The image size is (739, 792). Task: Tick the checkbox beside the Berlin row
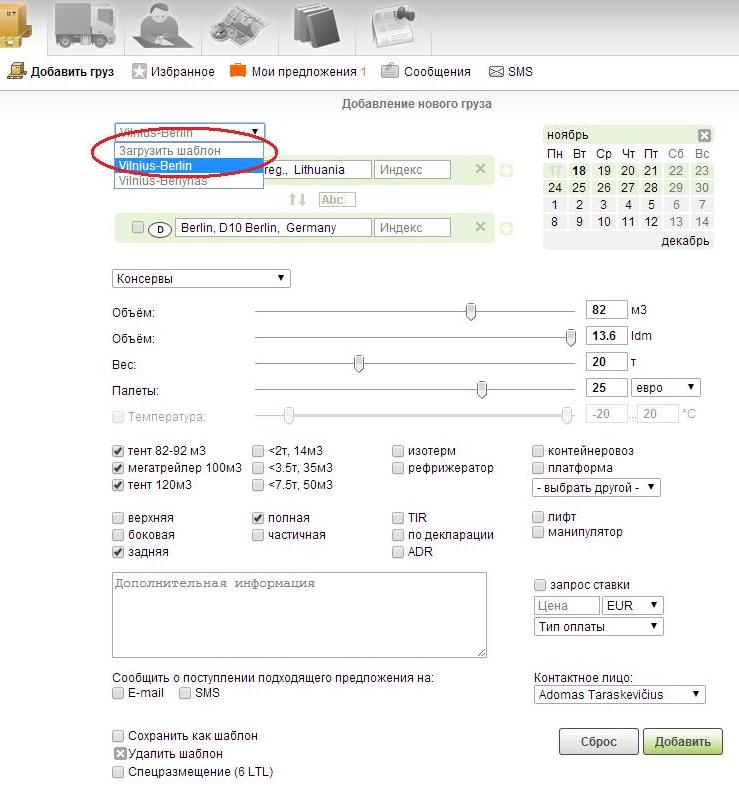[137, 227]
